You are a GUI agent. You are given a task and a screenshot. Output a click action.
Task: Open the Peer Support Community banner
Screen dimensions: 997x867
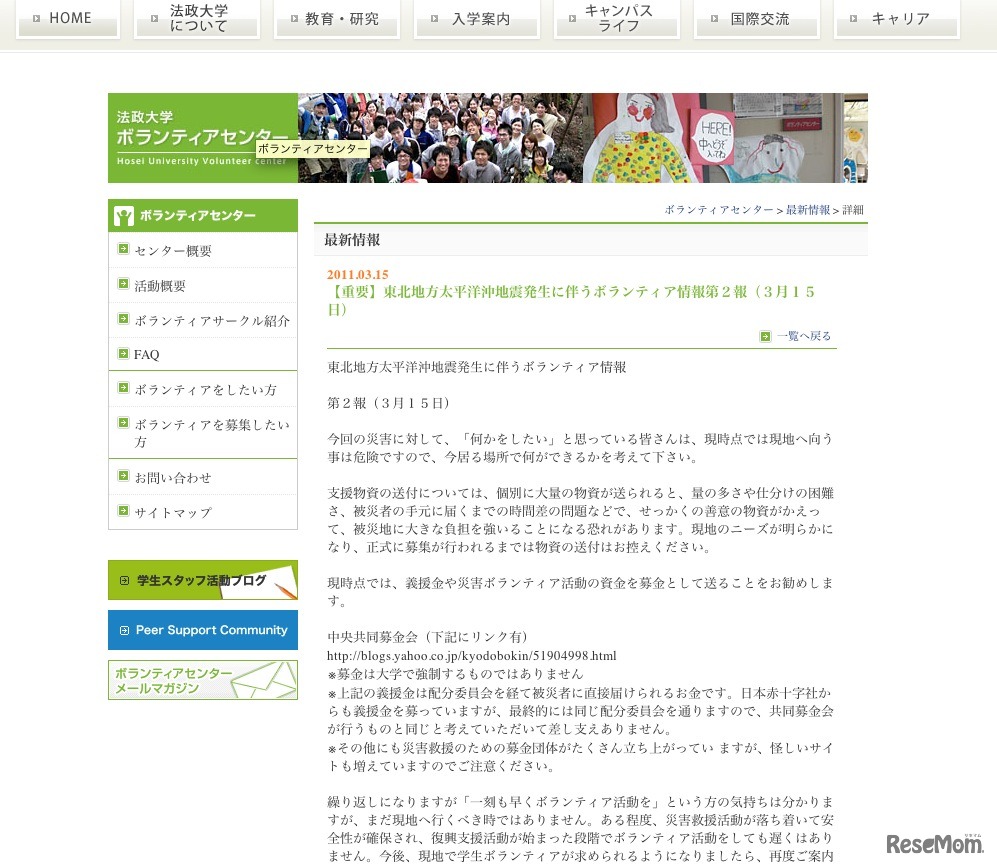[x=203, y=630]
